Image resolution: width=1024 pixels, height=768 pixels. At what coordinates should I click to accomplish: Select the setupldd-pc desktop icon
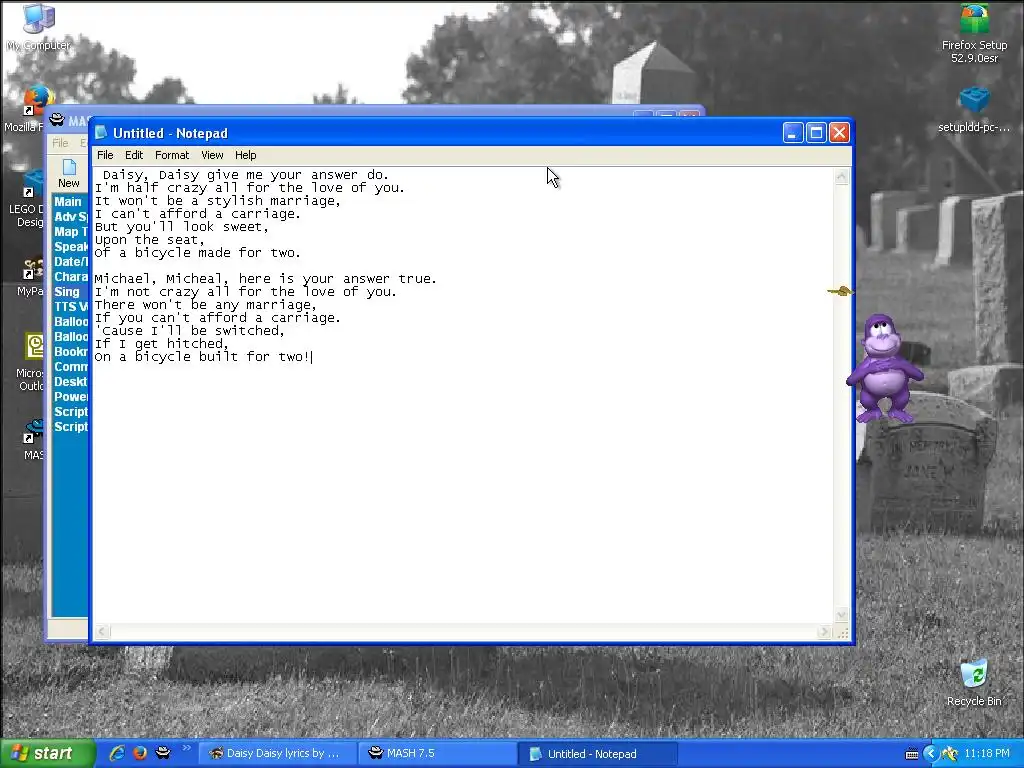[974, 110]
